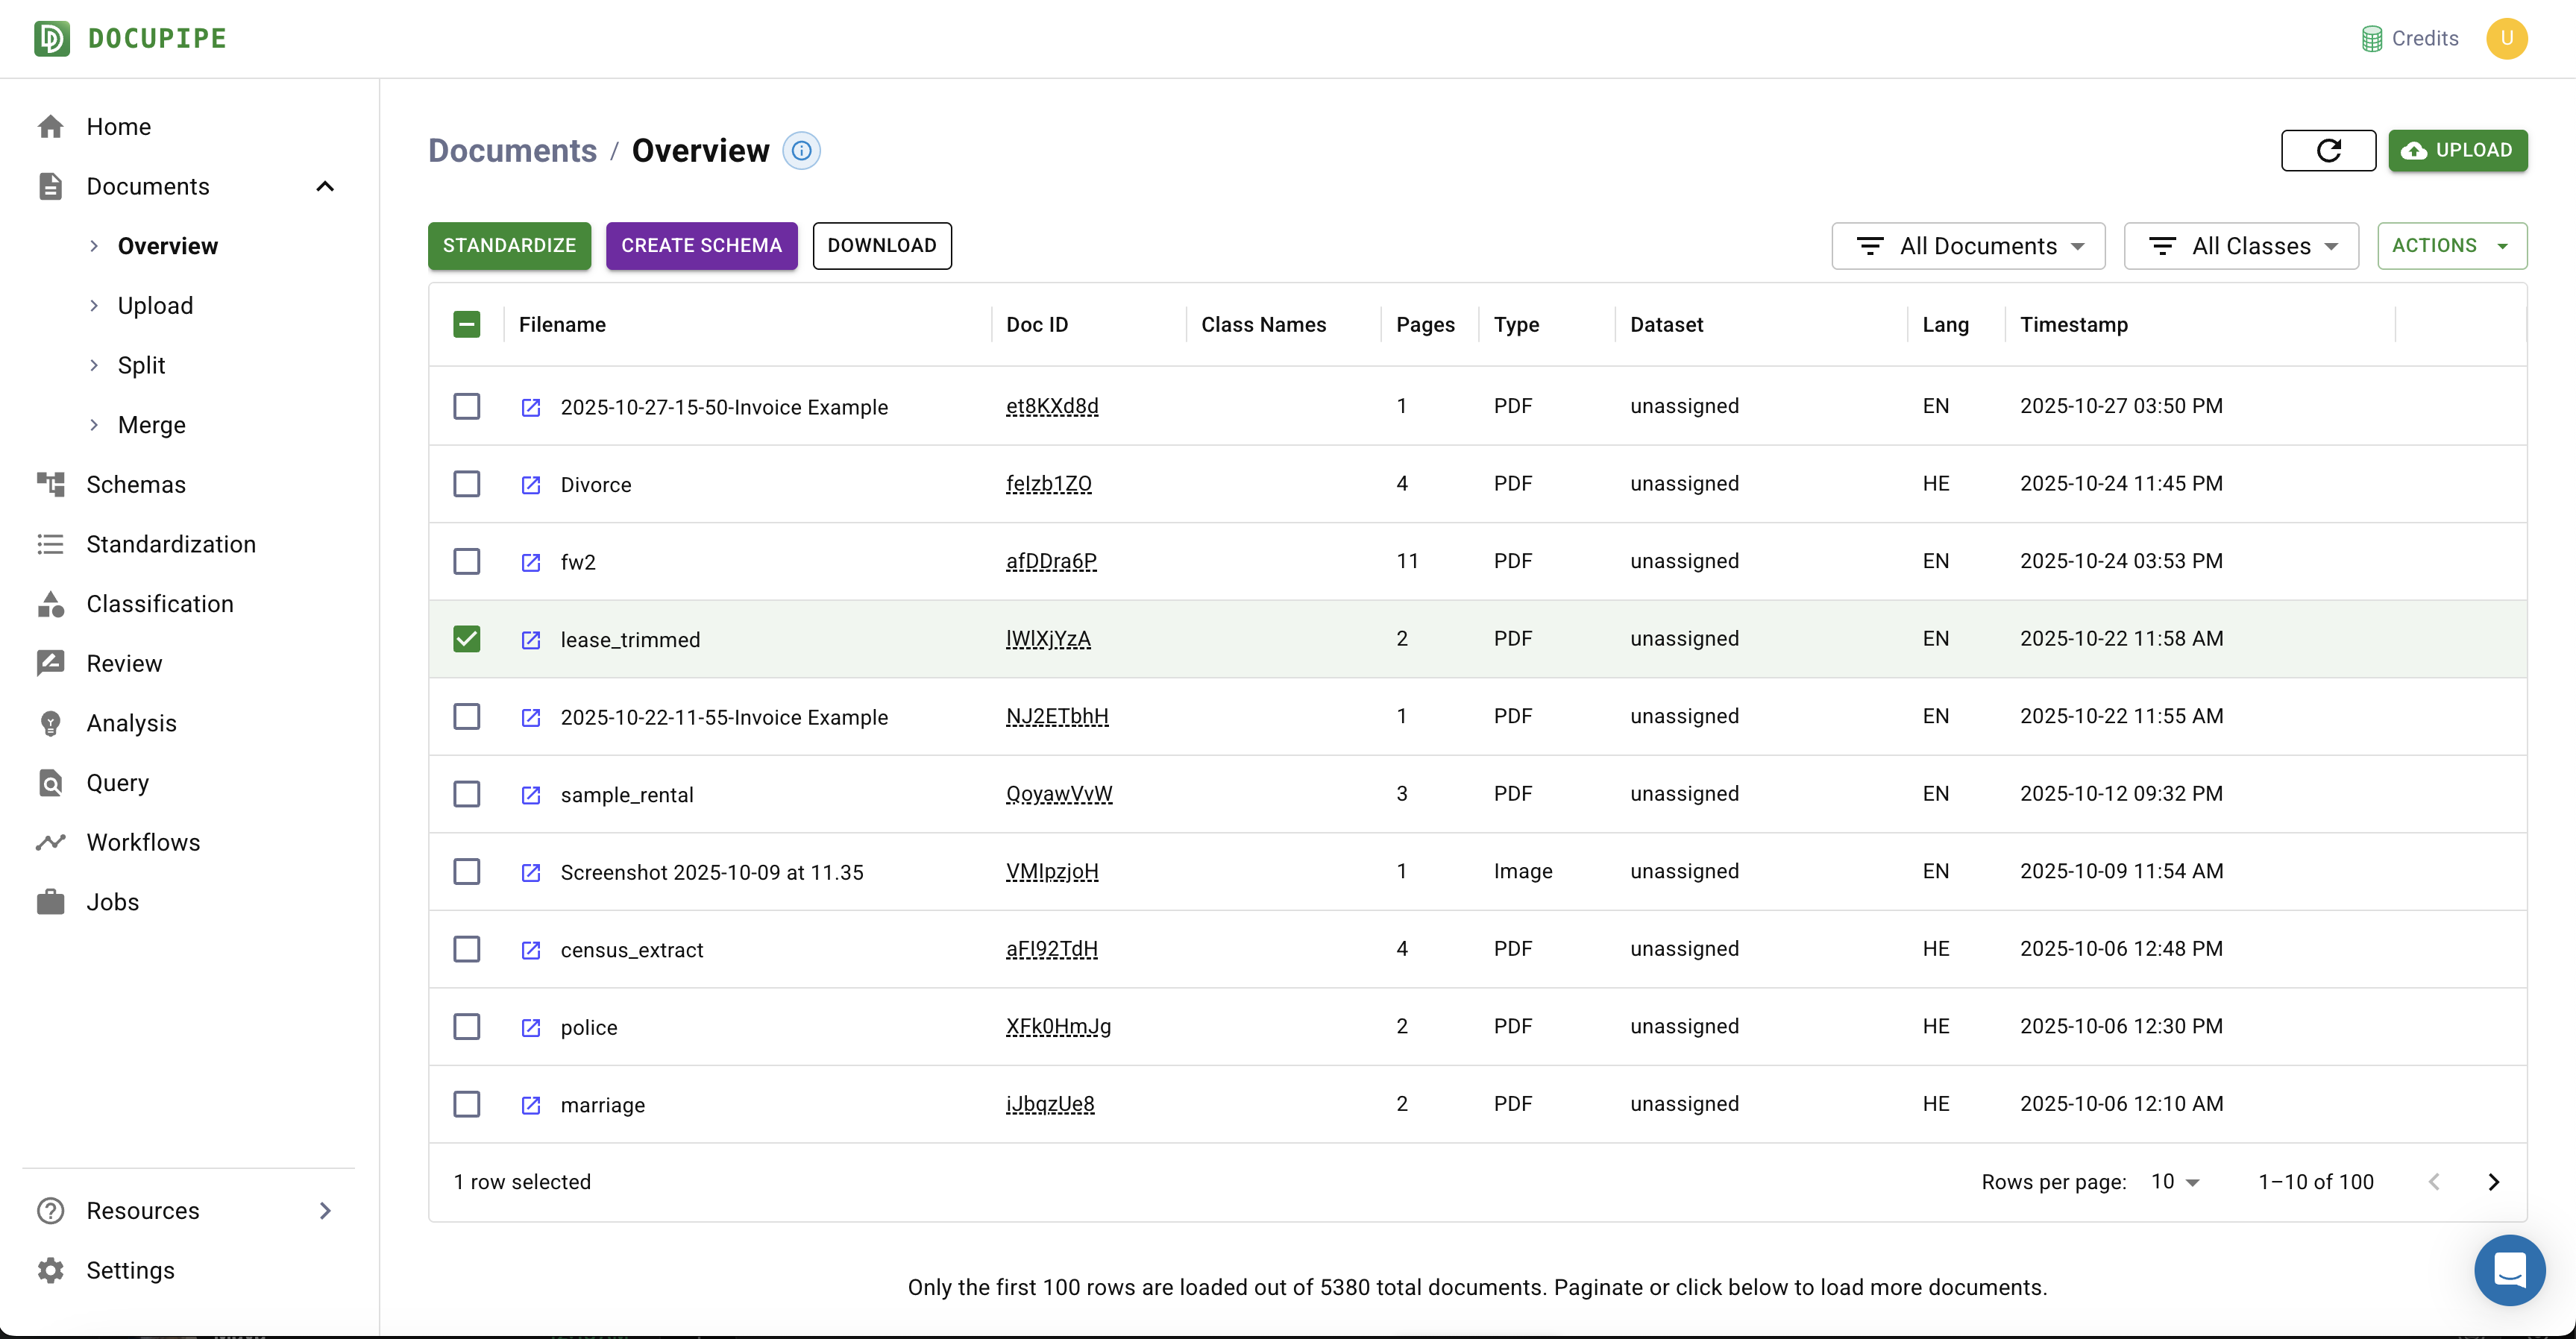Check the fw2 row checkbox
This screenshot has width=2576, height=1339.
[x=466, y=561]
